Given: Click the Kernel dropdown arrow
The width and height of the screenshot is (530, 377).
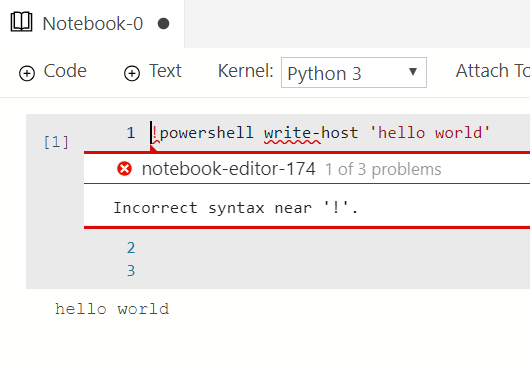Looking at the screenshot, I should (412, 71).
